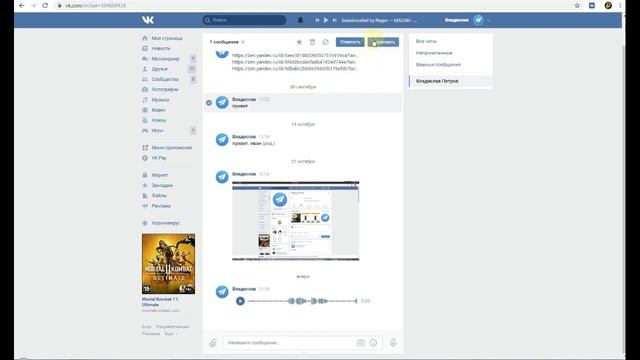Click the Ответить button
Viewport: 640px width, 360px height.
(350, 42)
